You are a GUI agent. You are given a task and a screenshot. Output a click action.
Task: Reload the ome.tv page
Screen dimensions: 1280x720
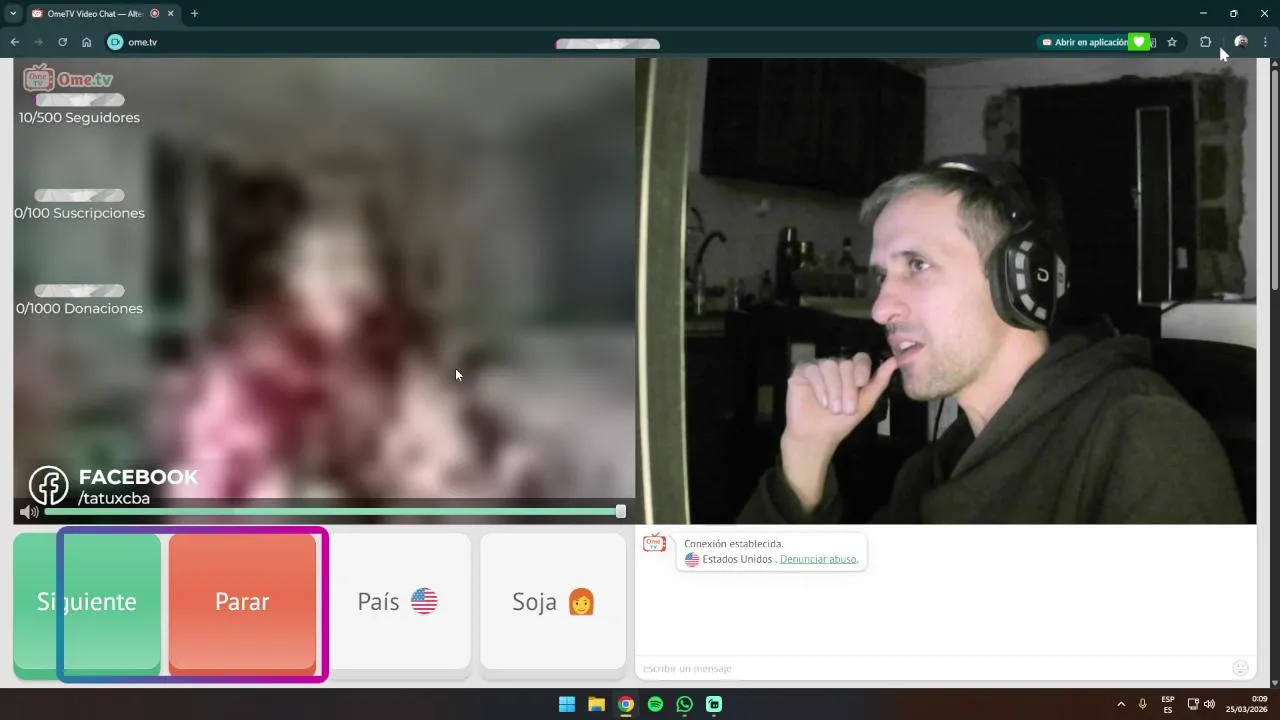[x=62, y=42]
